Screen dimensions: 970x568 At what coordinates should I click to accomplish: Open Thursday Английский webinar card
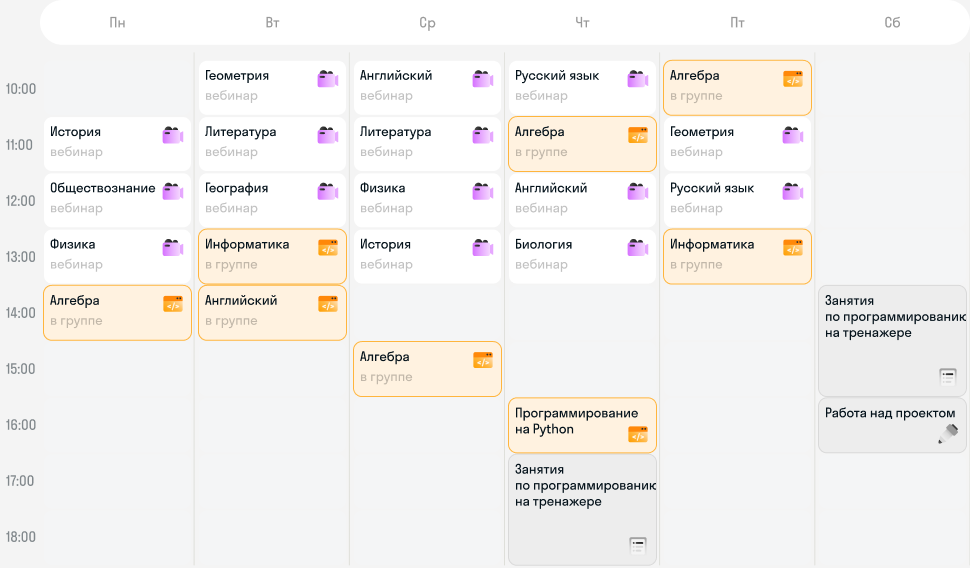(582, 200)
